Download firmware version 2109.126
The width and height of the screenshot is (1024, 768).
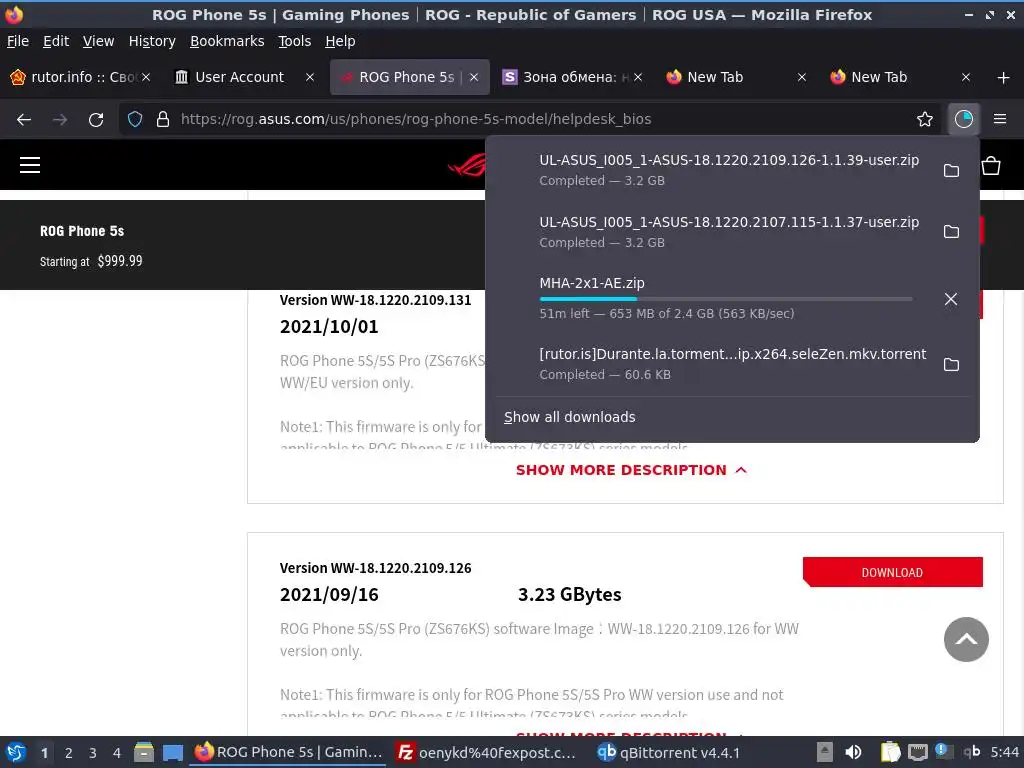pos(893,572)
